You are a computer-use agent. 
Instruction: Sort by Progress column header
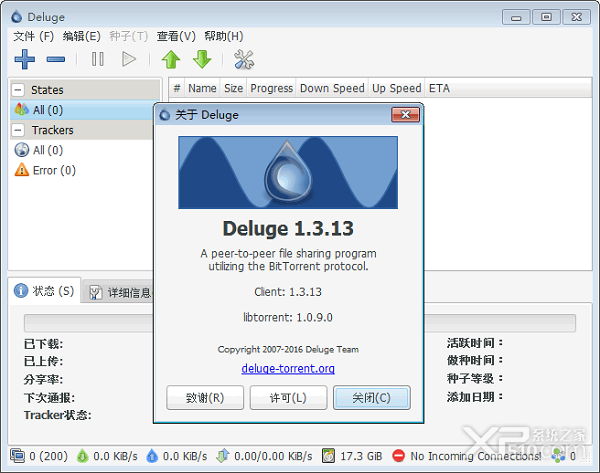point(272,88)
